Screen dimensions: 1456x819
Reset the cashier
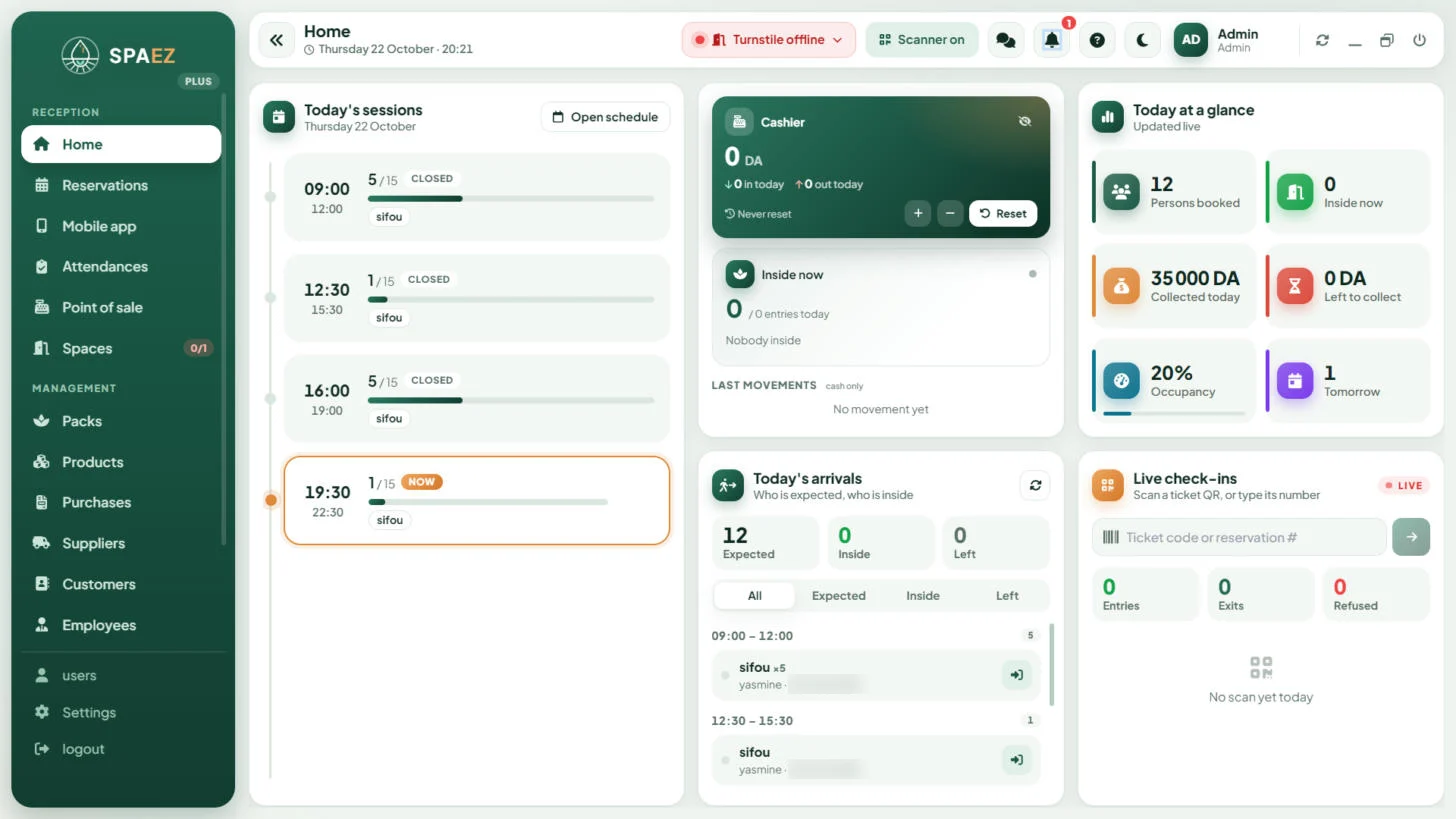[1003, 213]
